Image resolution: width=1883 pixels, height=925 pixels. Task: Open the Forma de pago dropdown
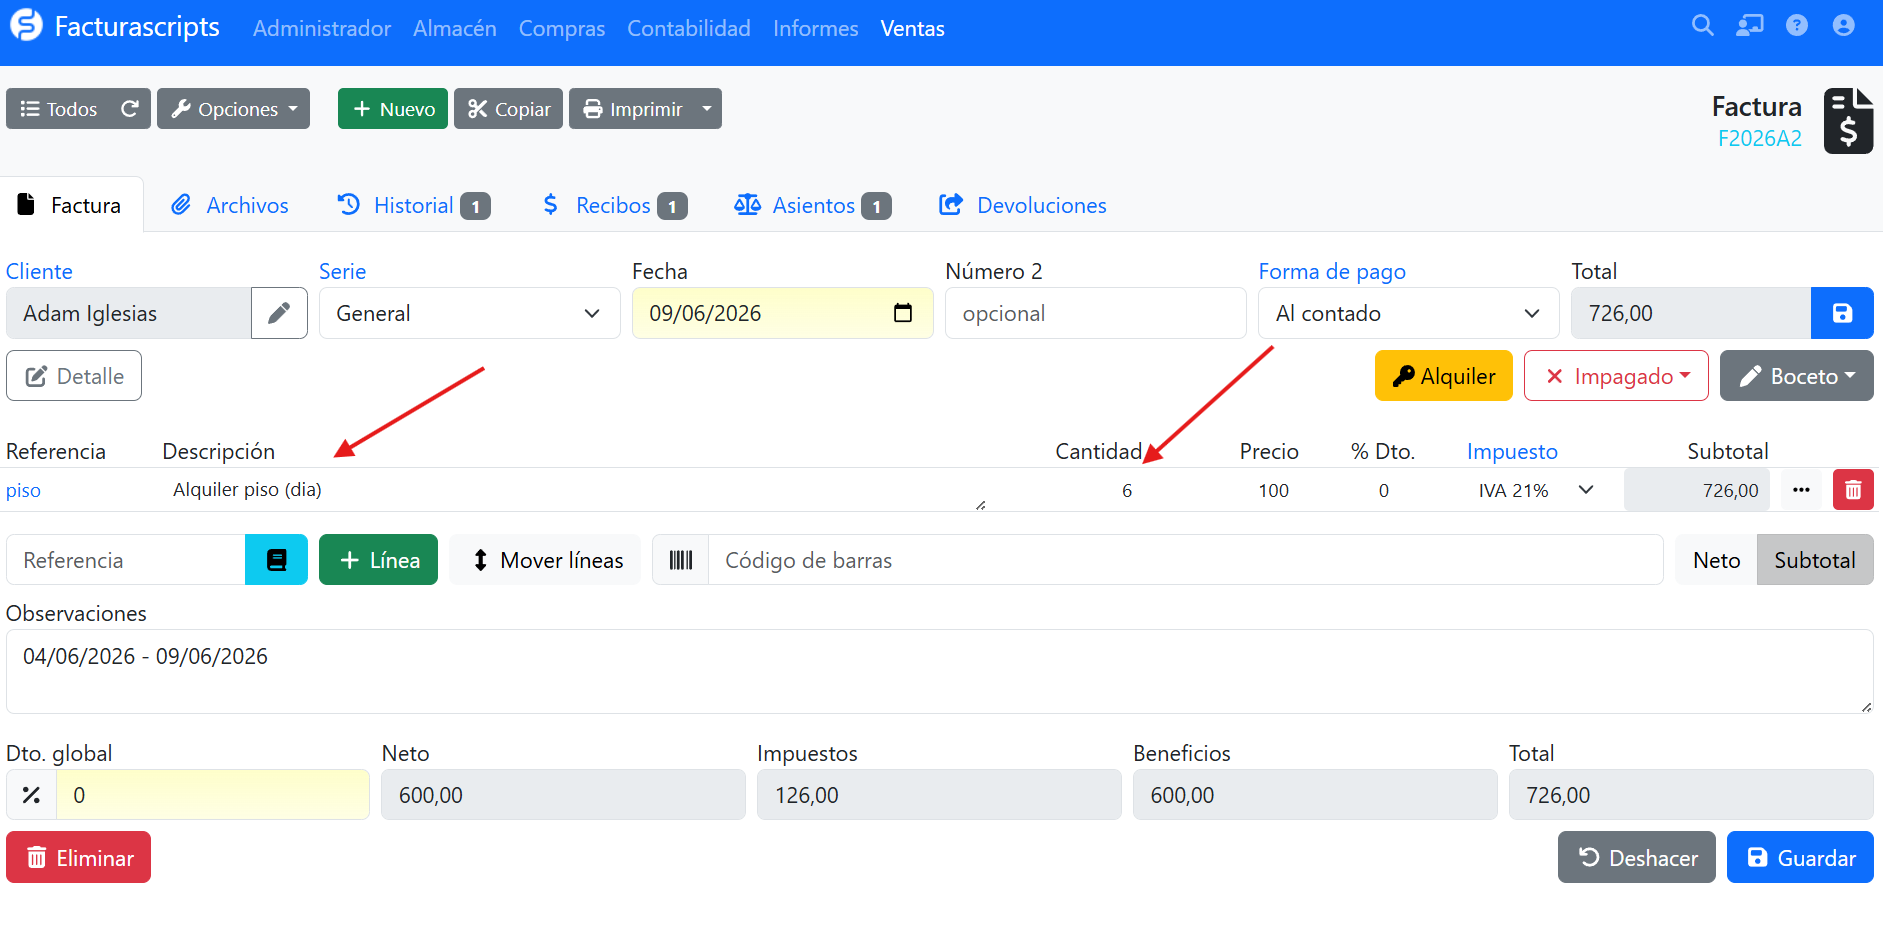coord(1409,313)
